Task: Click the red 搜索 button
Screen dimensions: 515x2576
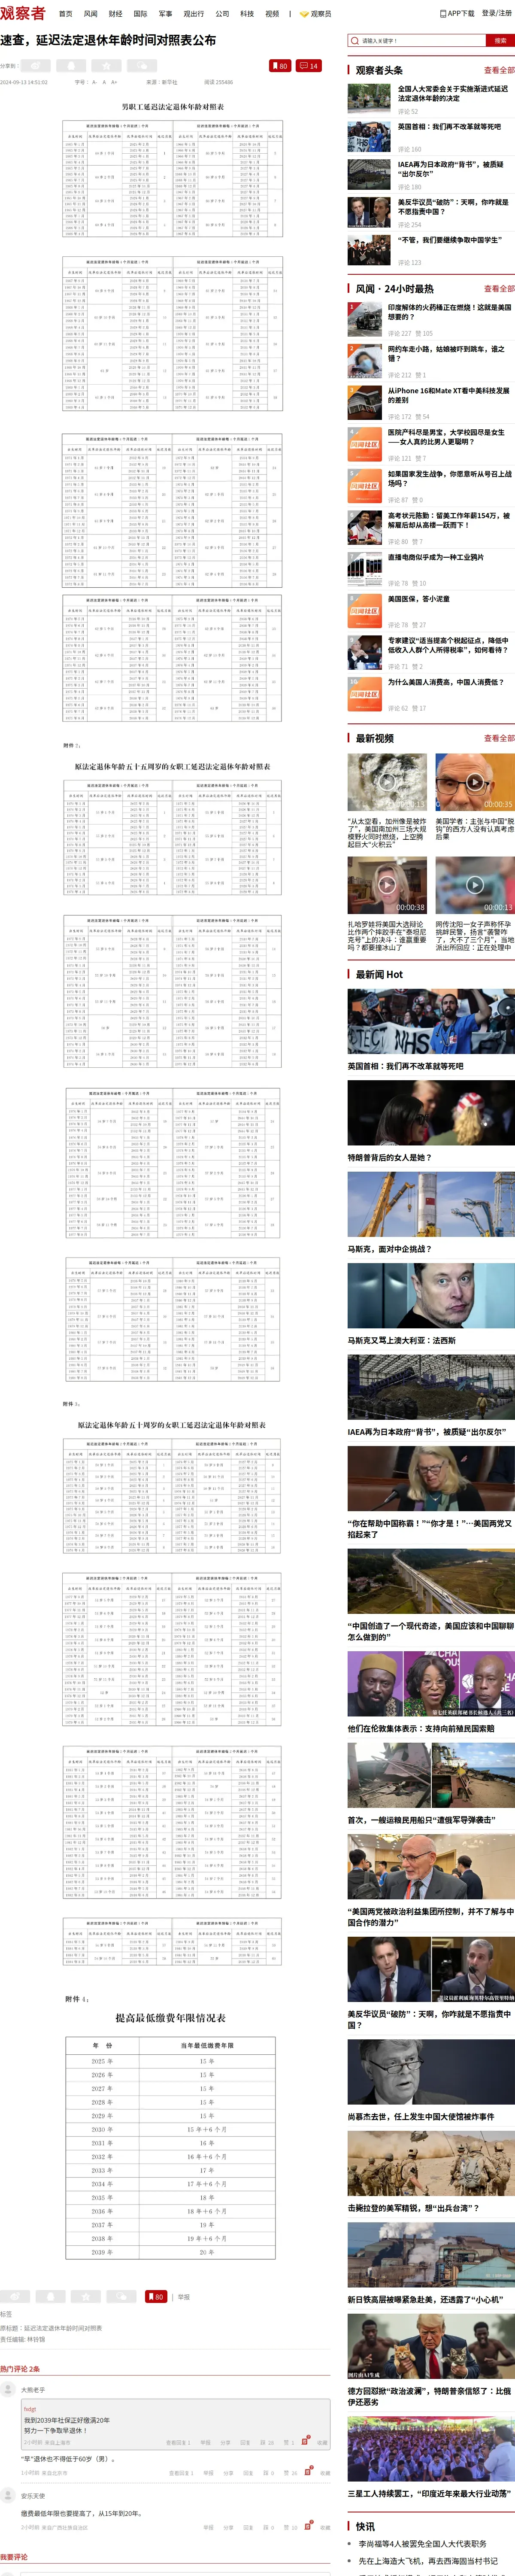Action: tap(500, 41)
